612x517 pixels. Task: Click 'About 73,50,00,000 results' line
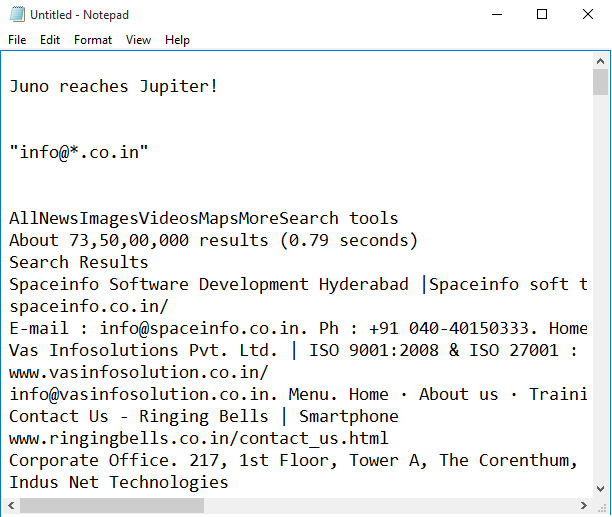pos(213,240)
